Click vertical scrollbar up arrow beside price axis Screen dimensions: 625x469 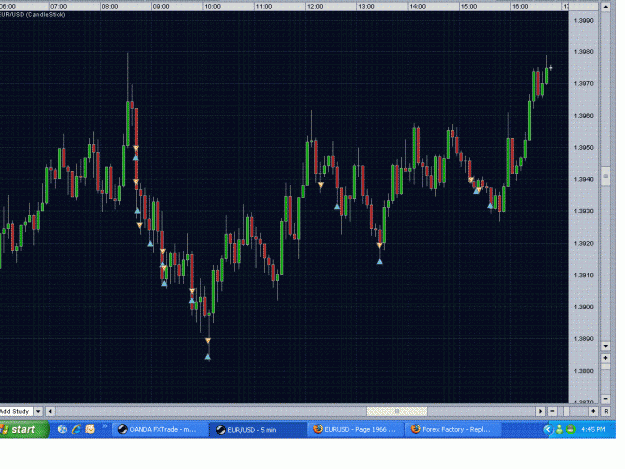click(605, 7)
